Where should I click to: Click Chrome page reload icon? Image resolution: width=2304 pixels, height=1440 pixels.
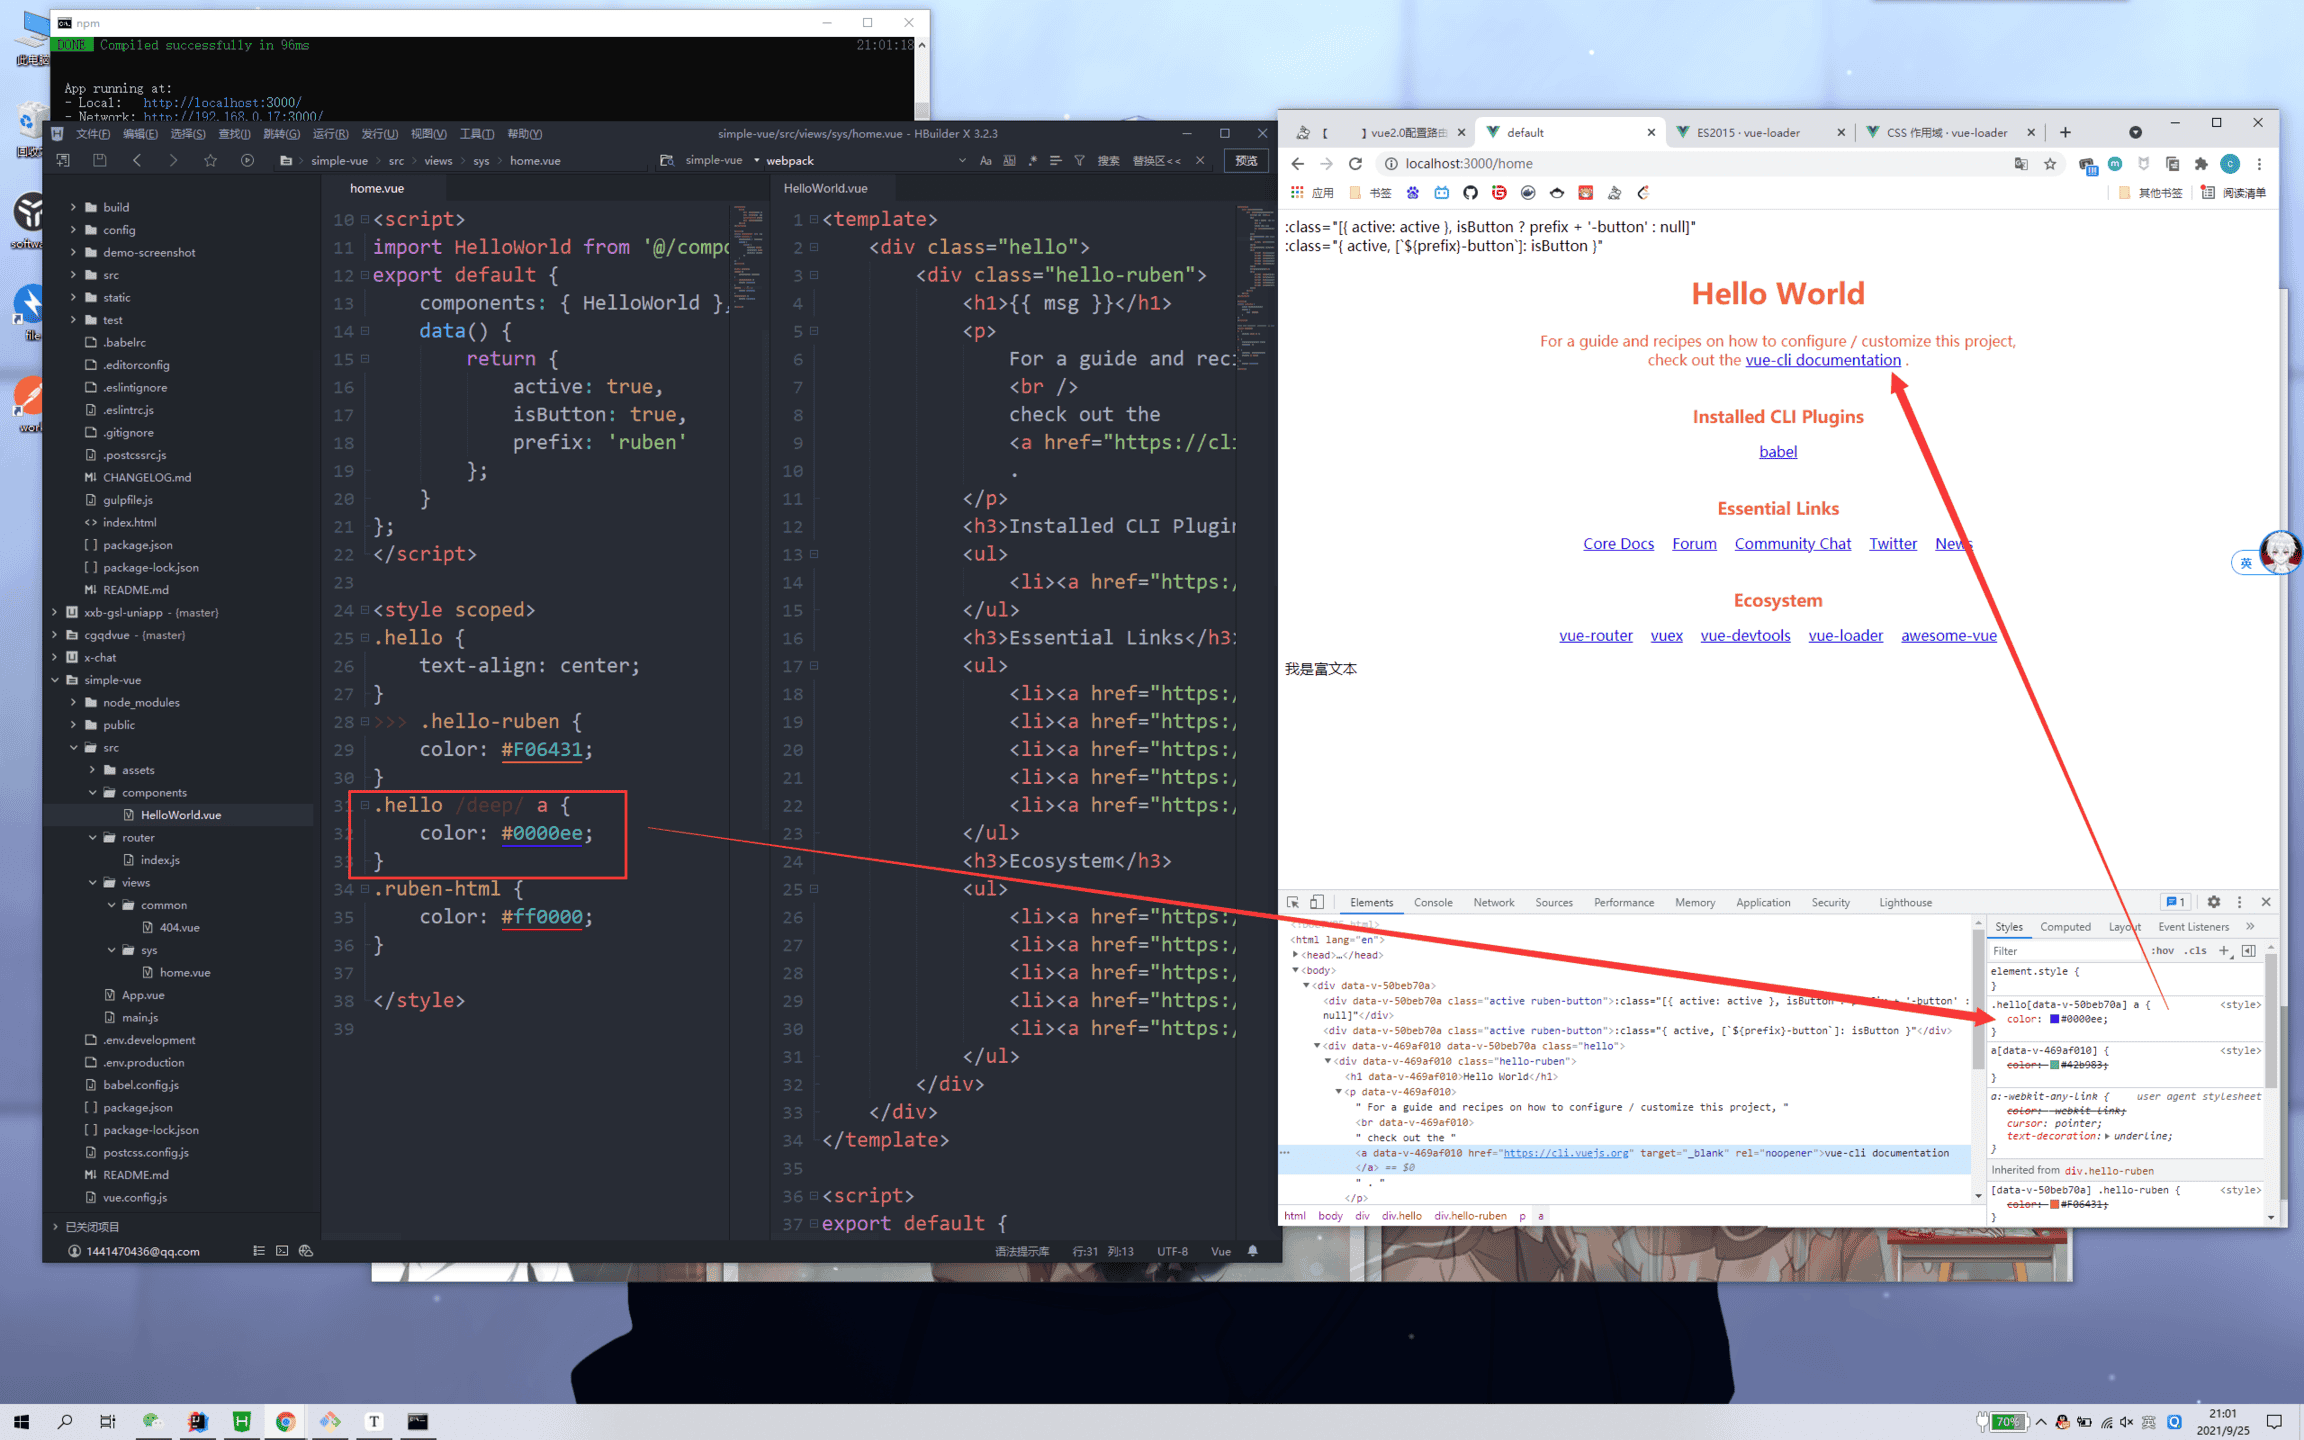(1355, 164)
